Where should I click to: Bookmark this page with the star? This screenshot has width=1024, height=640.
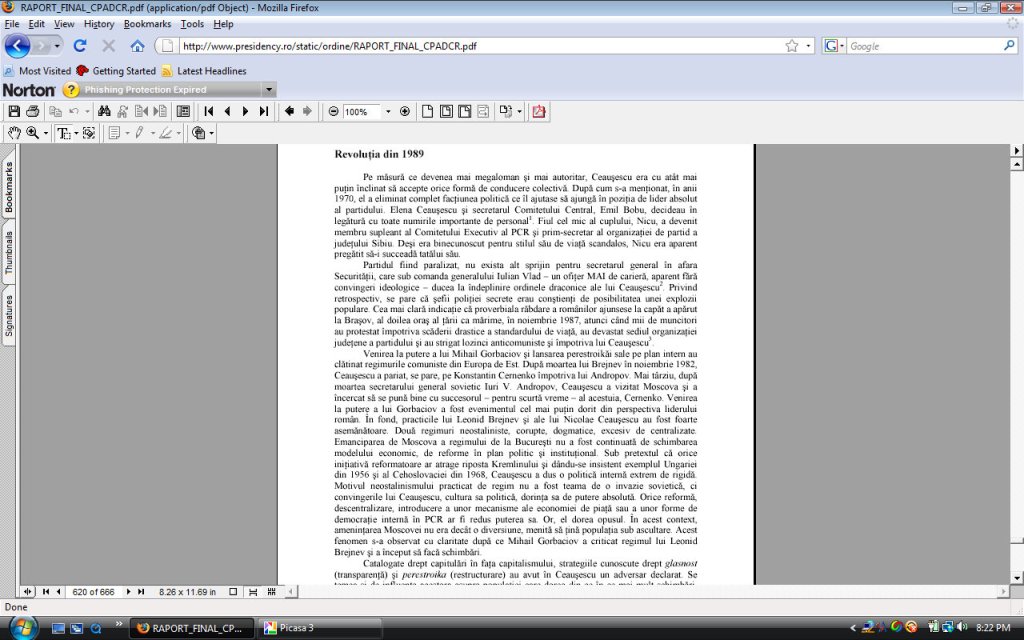(x=792, y=46)
